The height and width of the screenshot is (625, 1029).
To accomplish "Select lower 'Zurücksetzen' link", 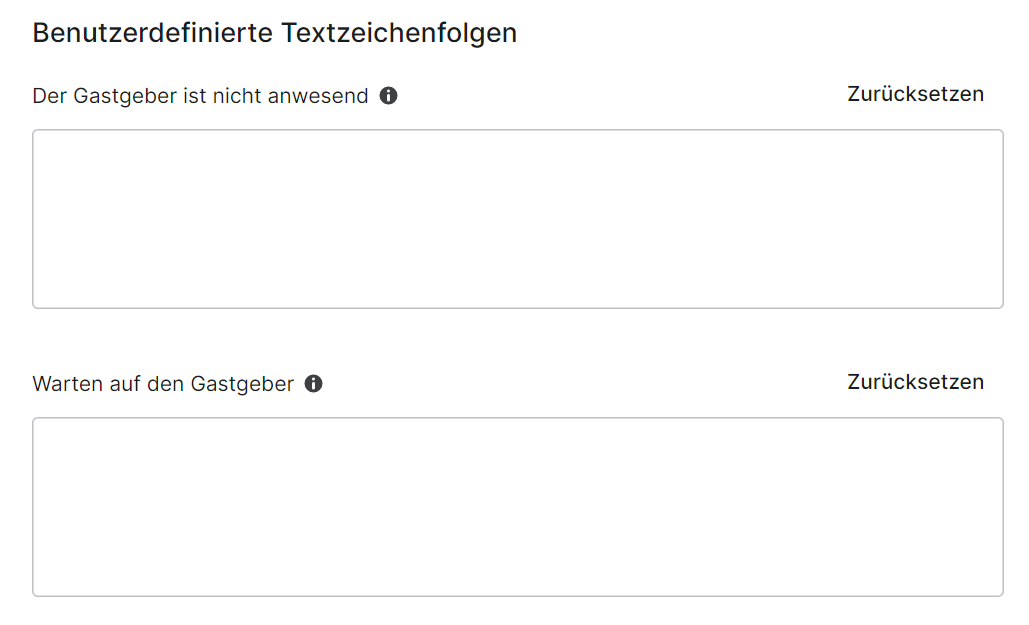I will (x=915, y=382).
